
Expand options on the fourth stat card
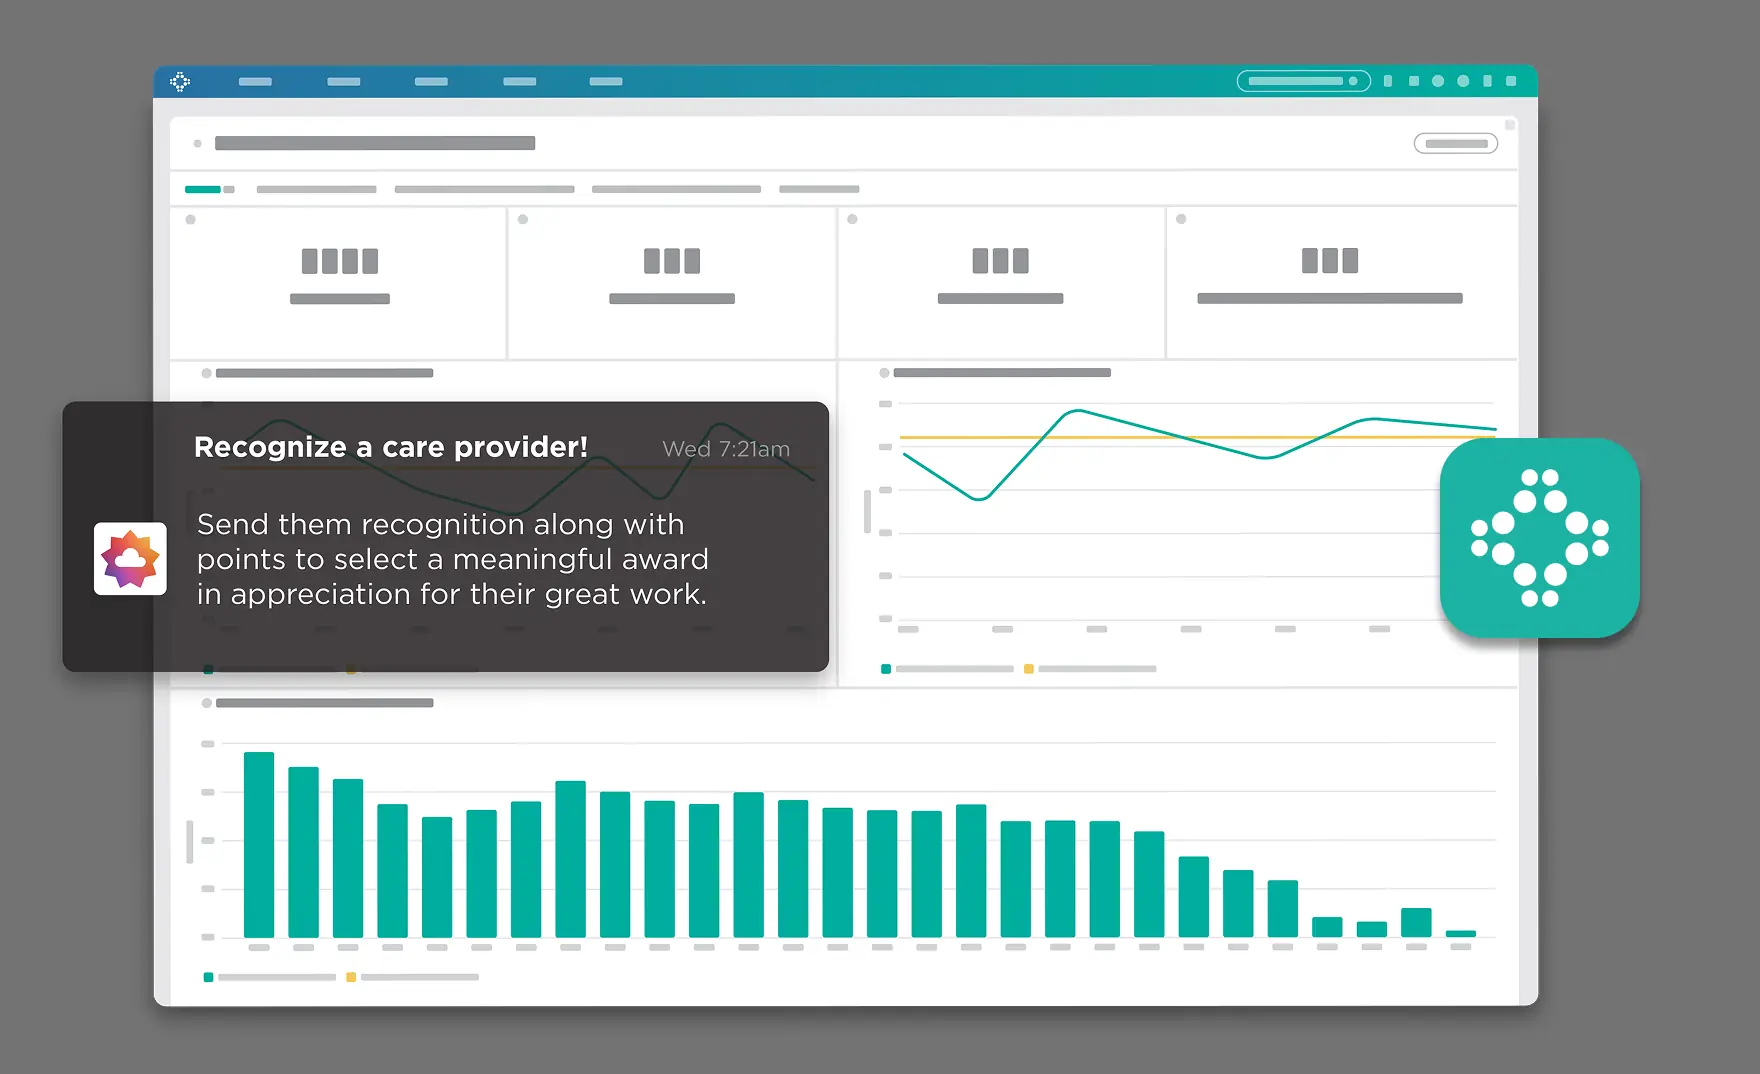click(1181, 218)
